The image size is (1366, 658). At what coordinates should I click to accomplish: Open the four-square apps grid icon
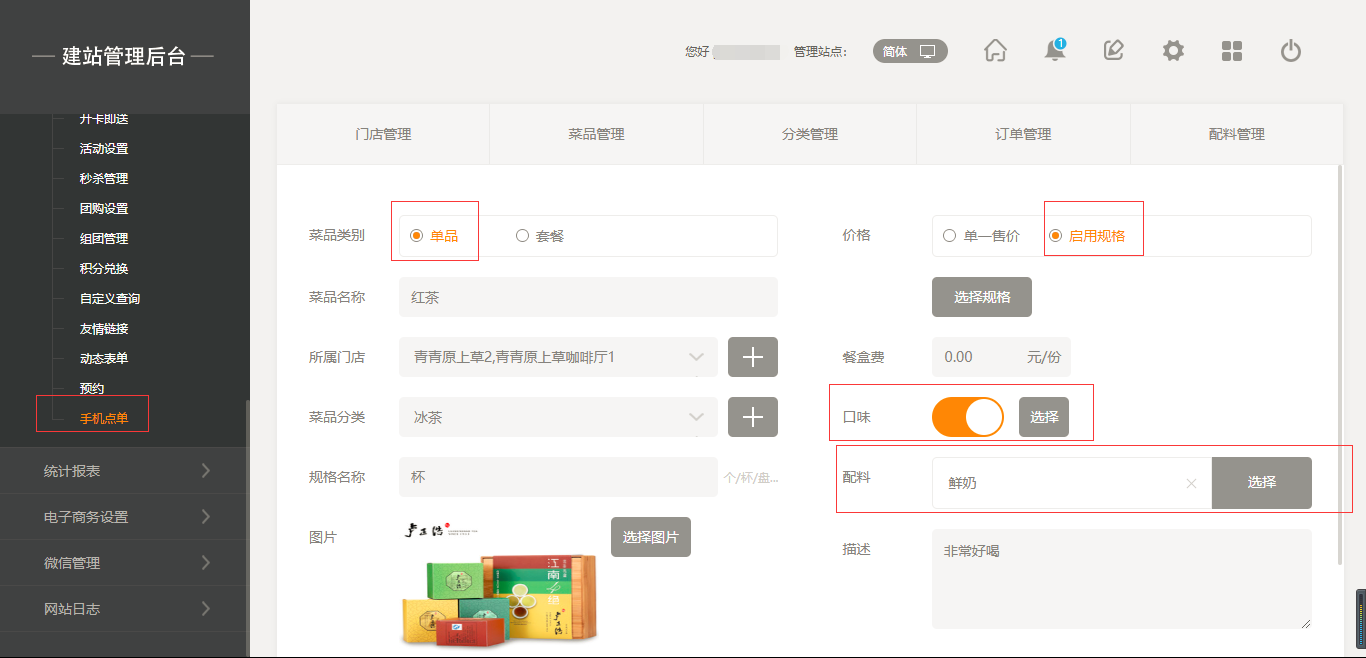pyautogui.click(x=1232, y=51)
